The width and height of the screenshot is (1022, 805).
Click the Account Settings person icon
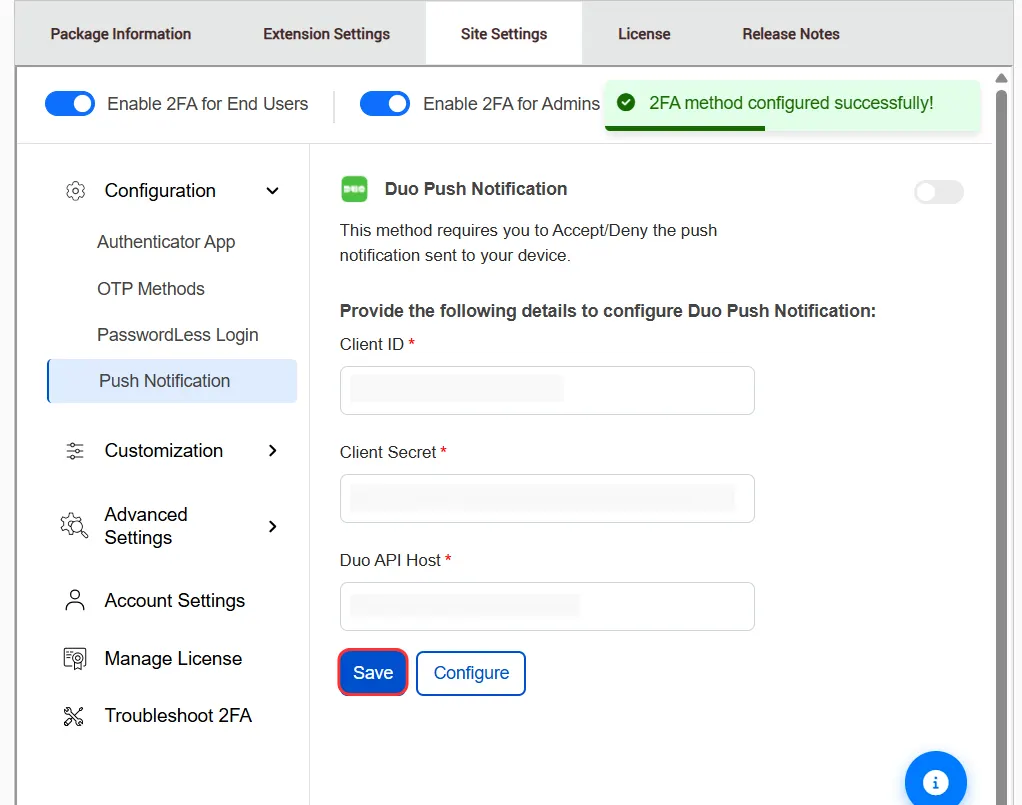(74, 600)
